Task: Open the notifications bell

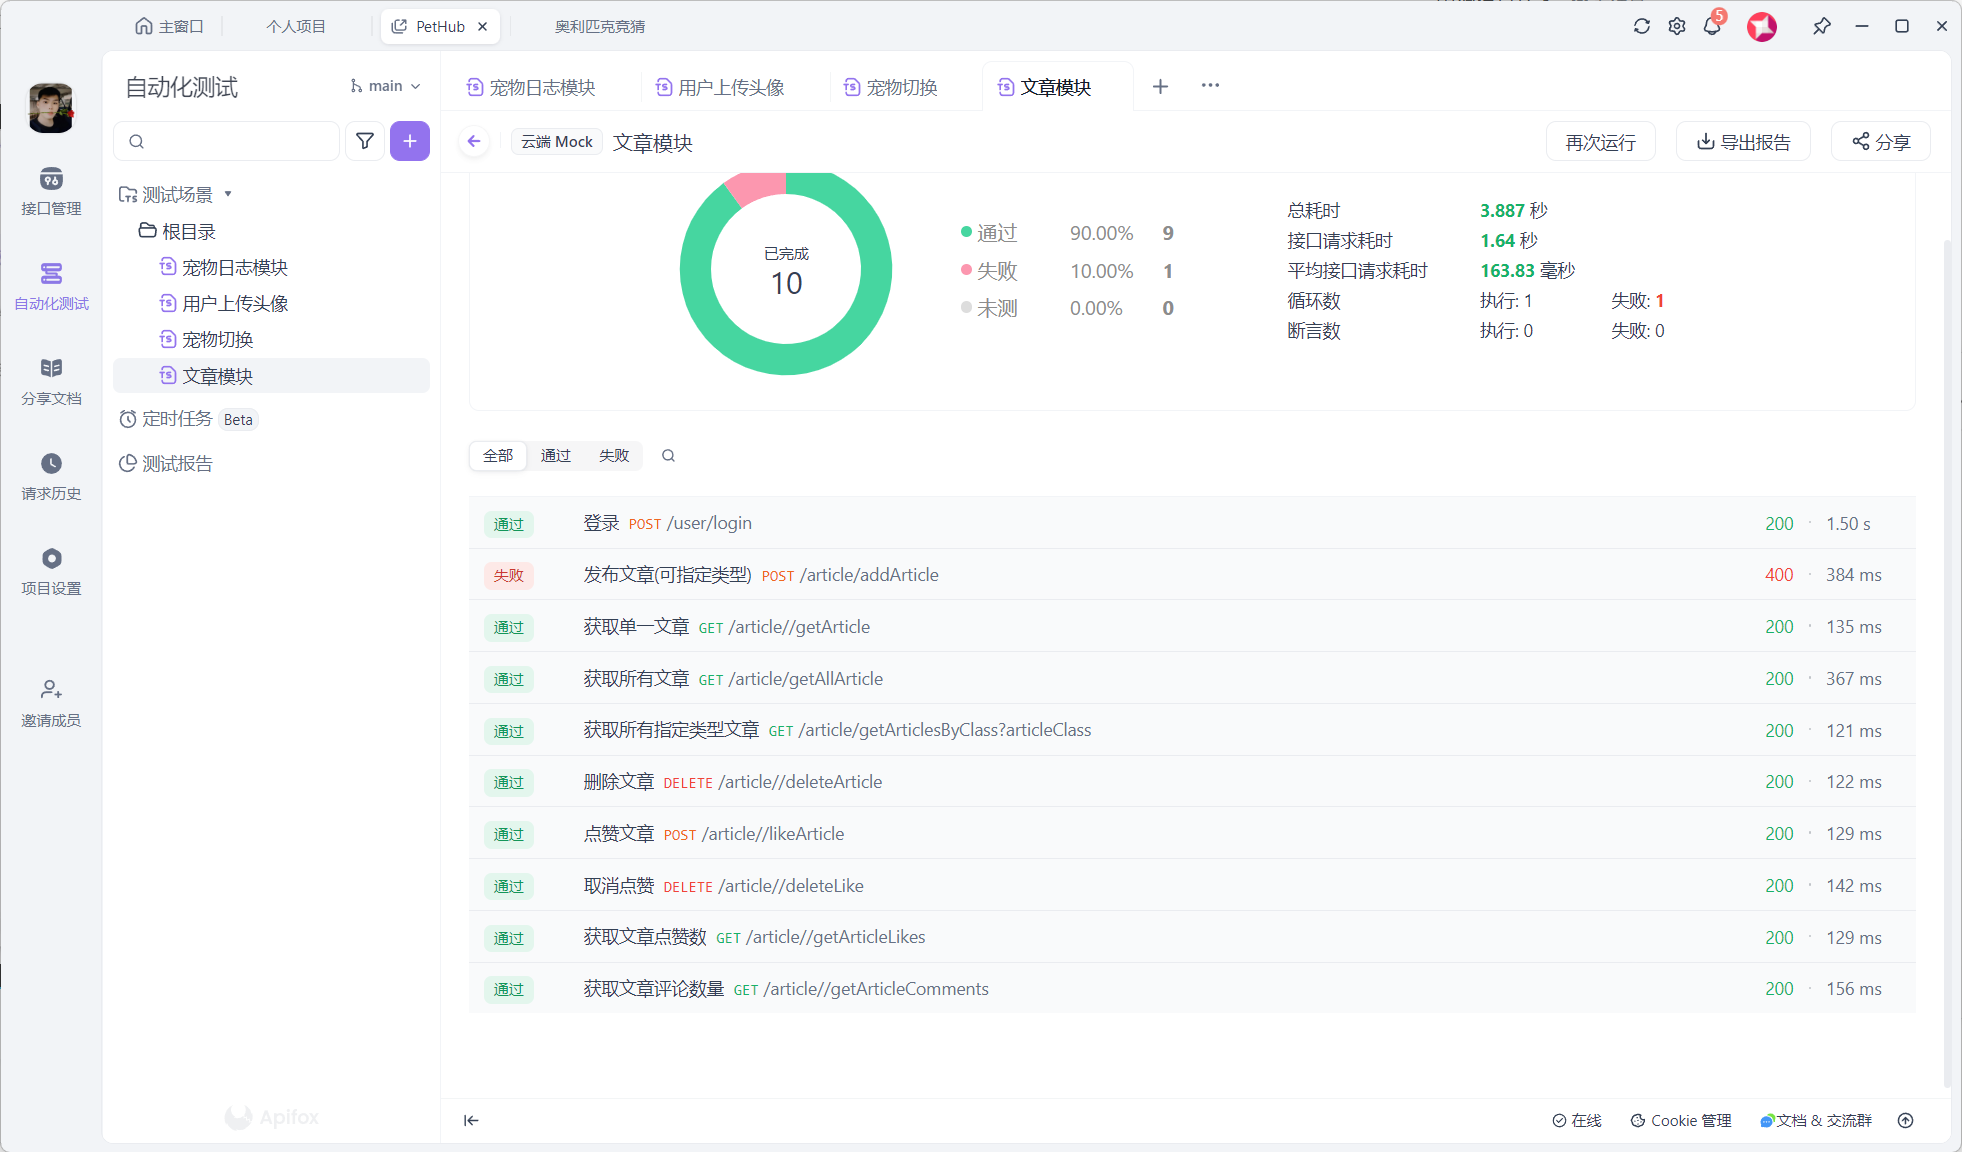Action: 1712,26
